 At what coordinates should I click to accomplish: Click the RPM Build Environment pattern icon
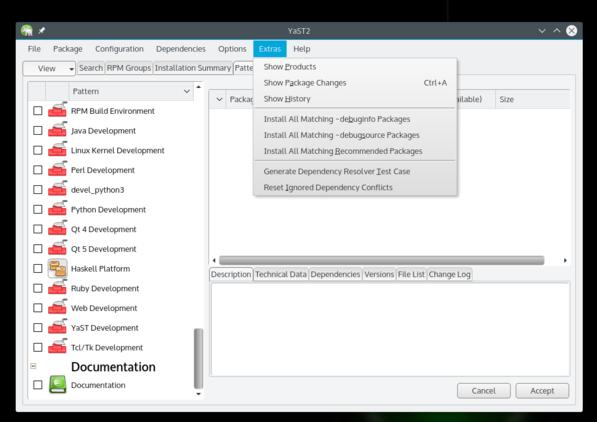[x=57, y=110]
